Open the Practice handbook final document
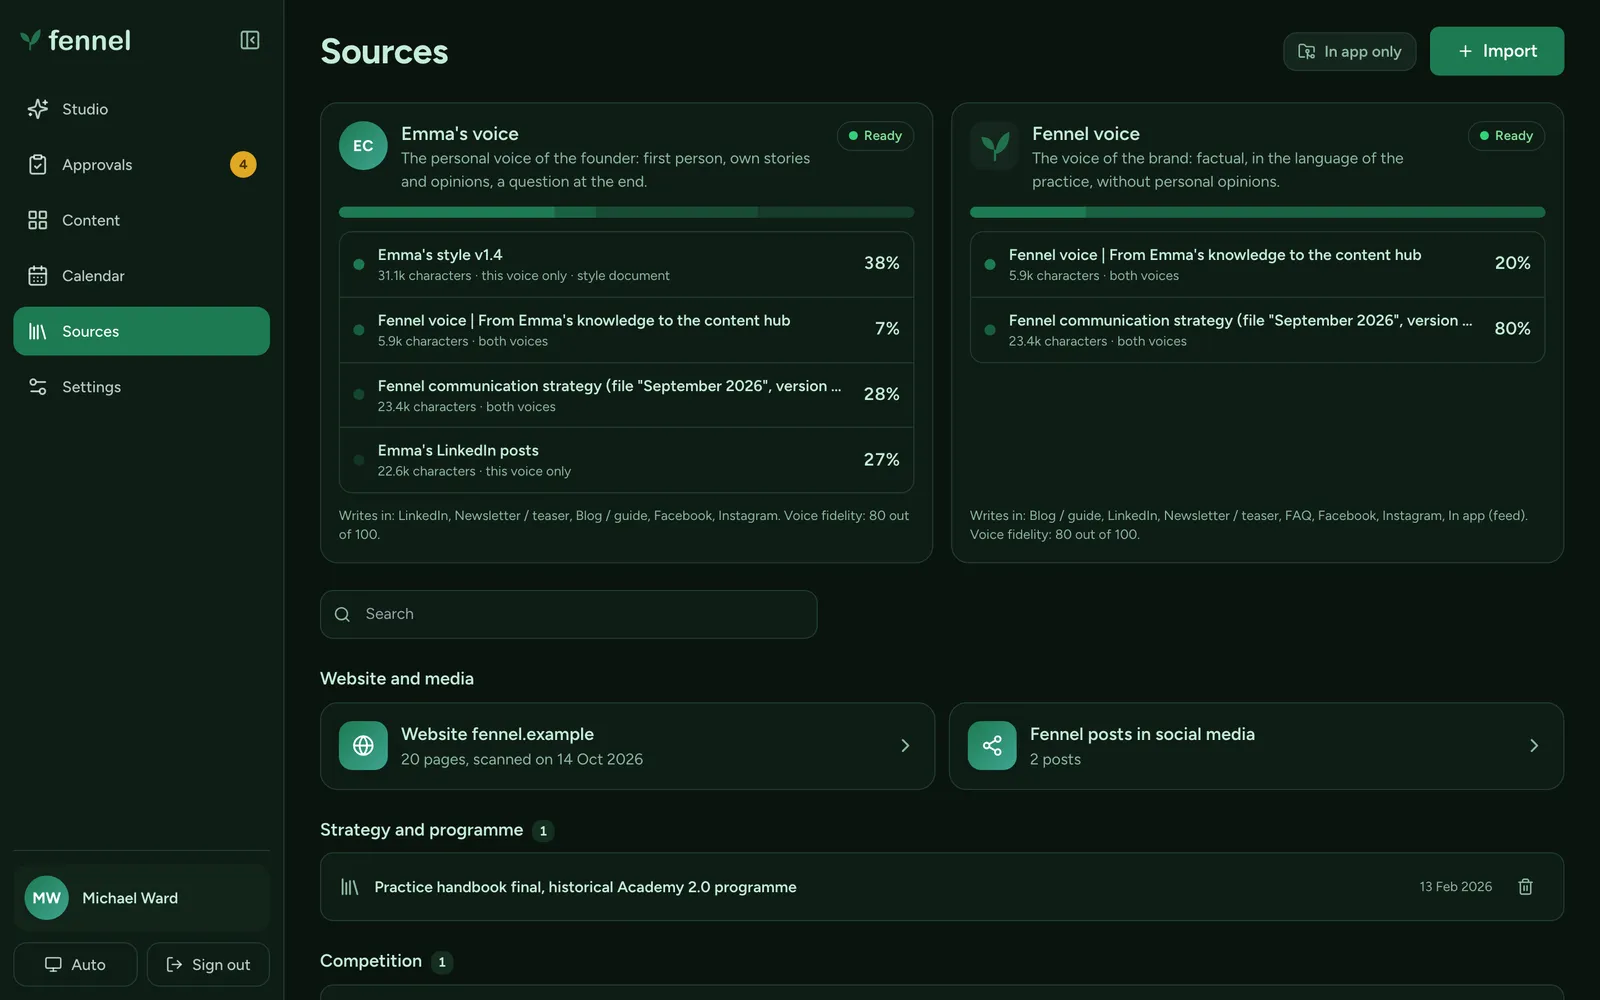The width and height of the screenshot is (1600, 1000). click(942, 887)
